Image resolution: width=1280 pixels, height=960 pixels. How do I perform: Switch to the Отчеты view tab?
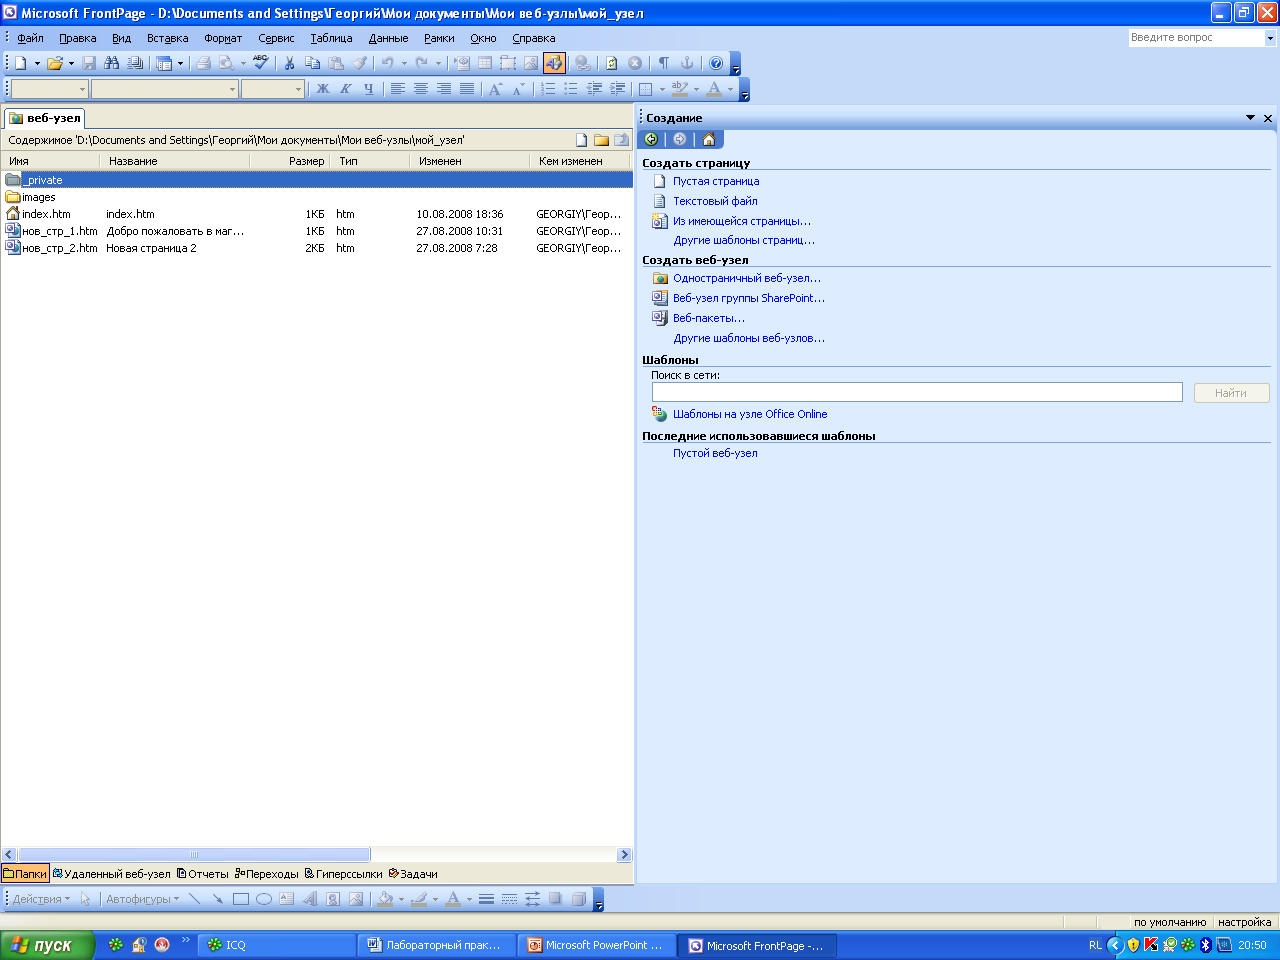click(x=202, y=874)
